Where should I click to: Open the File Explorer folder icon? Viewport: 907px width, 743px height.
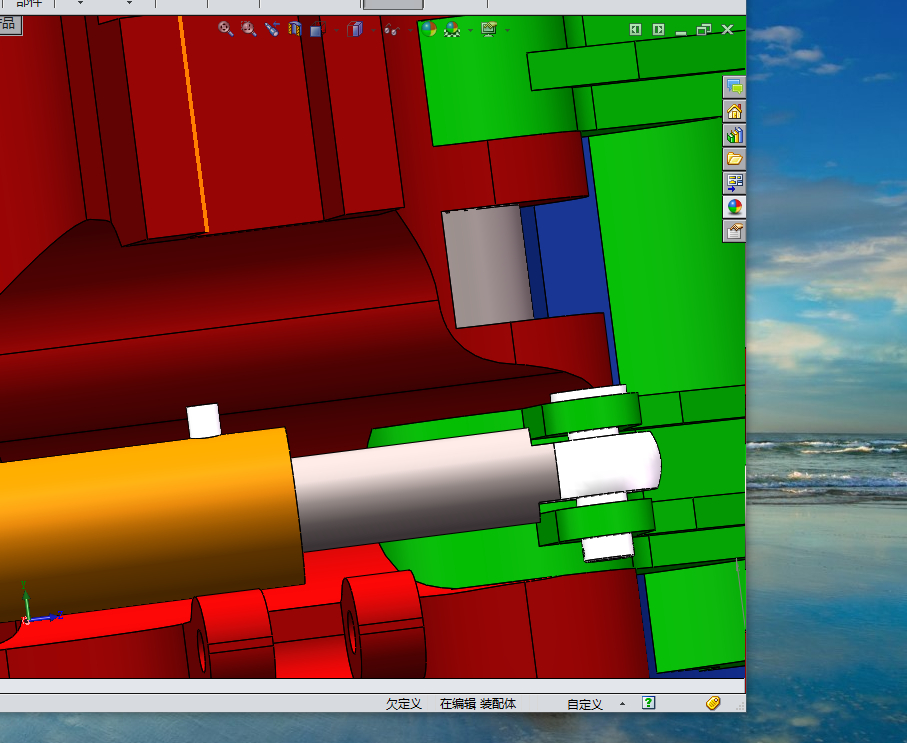pos(734,159)
